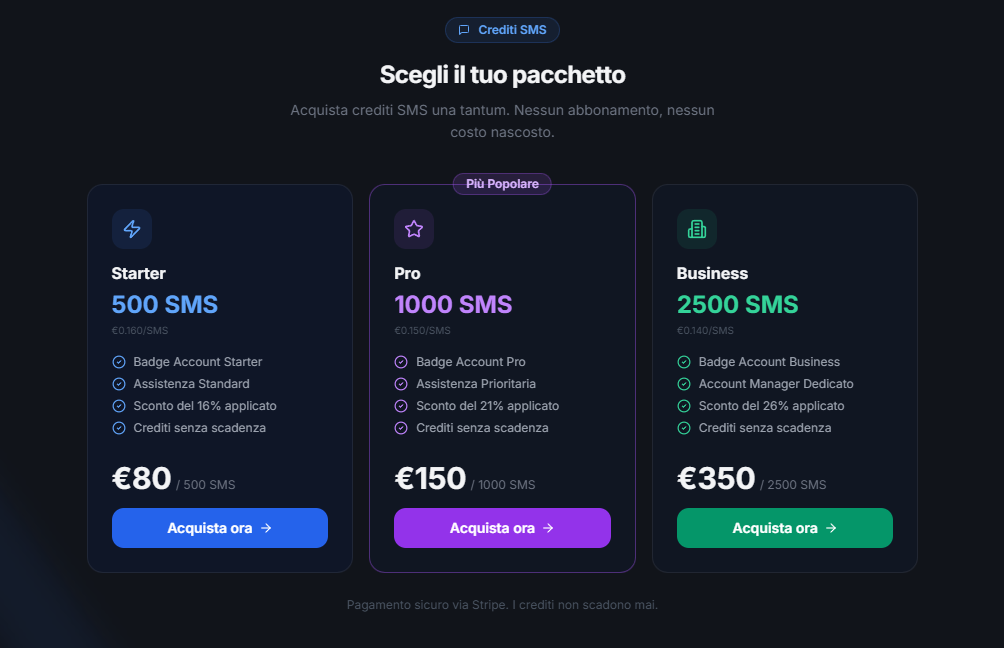
Task: Click the checkmark beside Badge Account Starter
Action: click(x=121, y=361)
